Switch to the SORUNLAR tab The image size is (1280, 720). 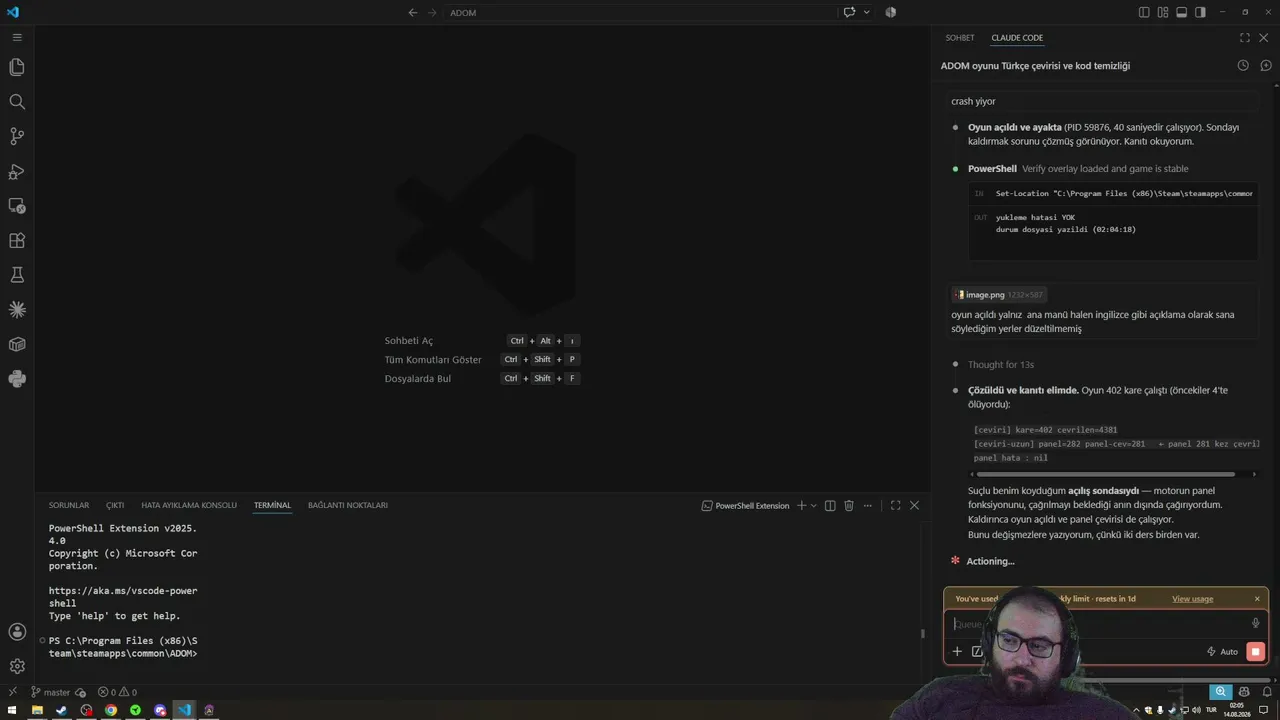click(69, 506)
